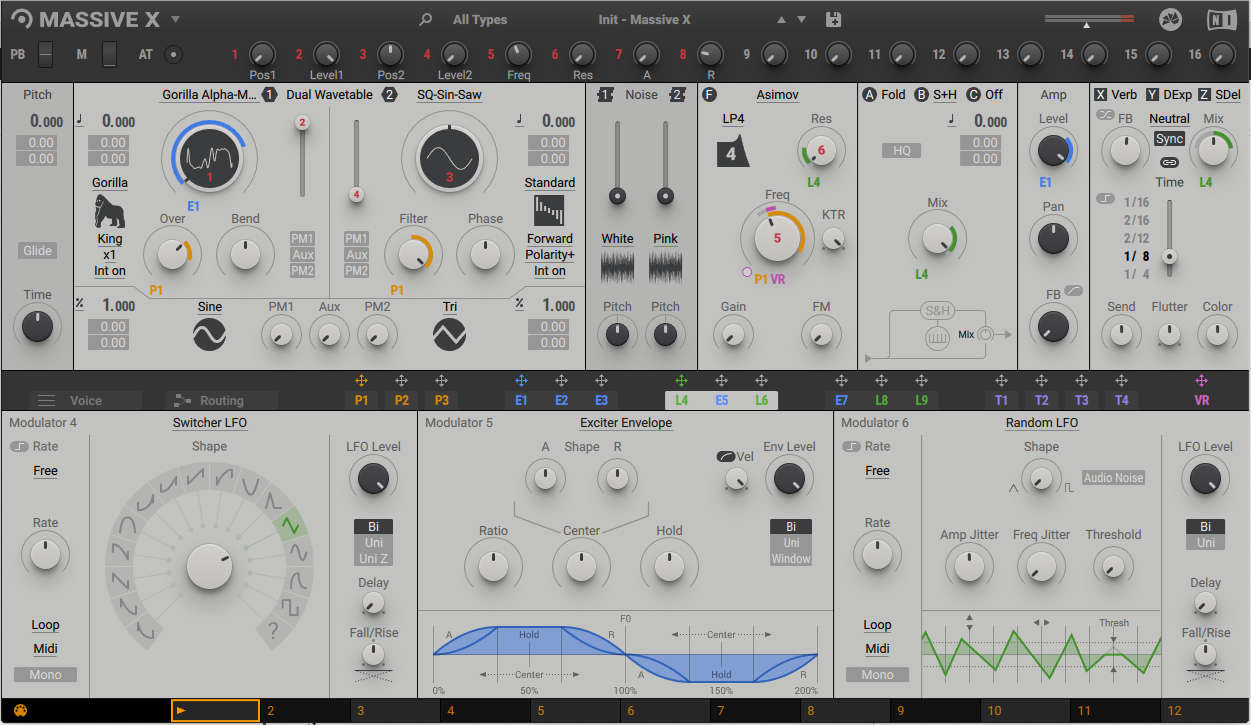Click the link icon under Sync

pyautogui.click(x=1168, y=162)
